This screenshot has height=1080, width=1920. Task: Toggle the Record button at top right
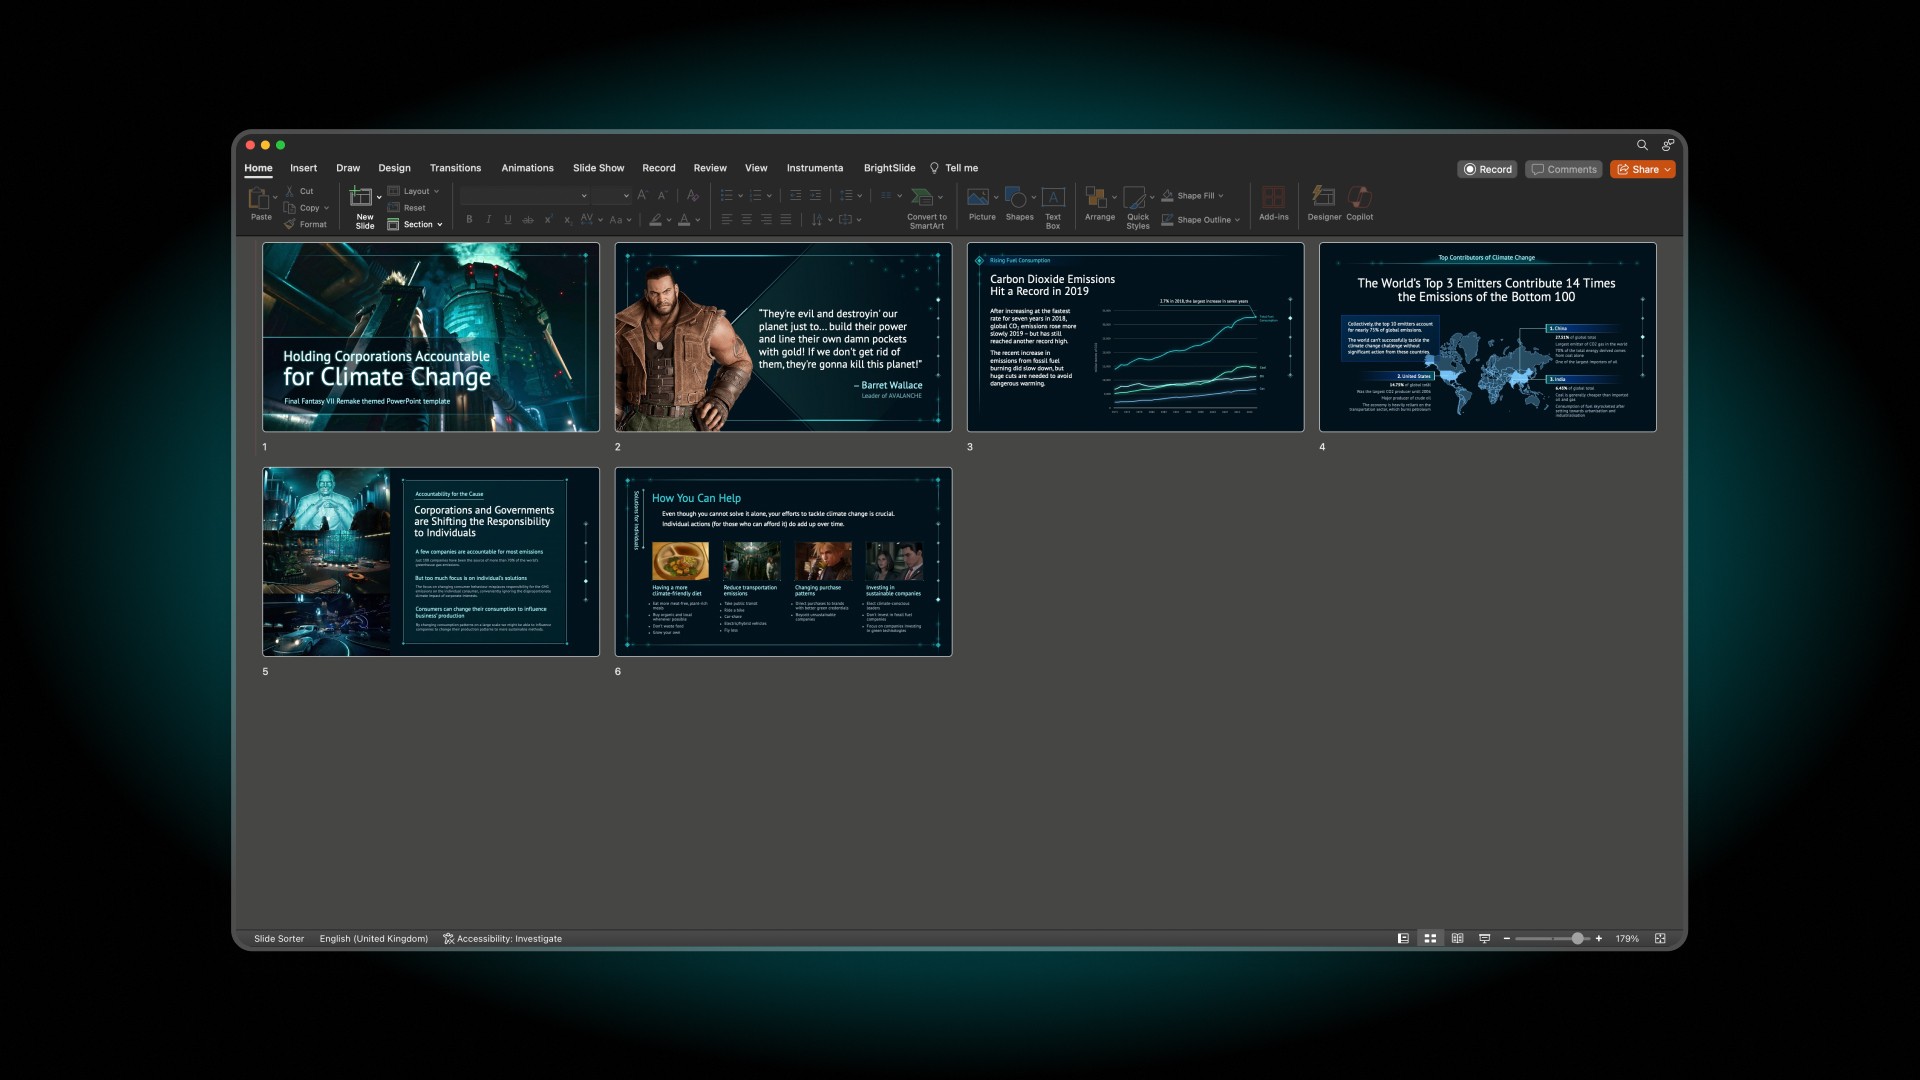1487,170
